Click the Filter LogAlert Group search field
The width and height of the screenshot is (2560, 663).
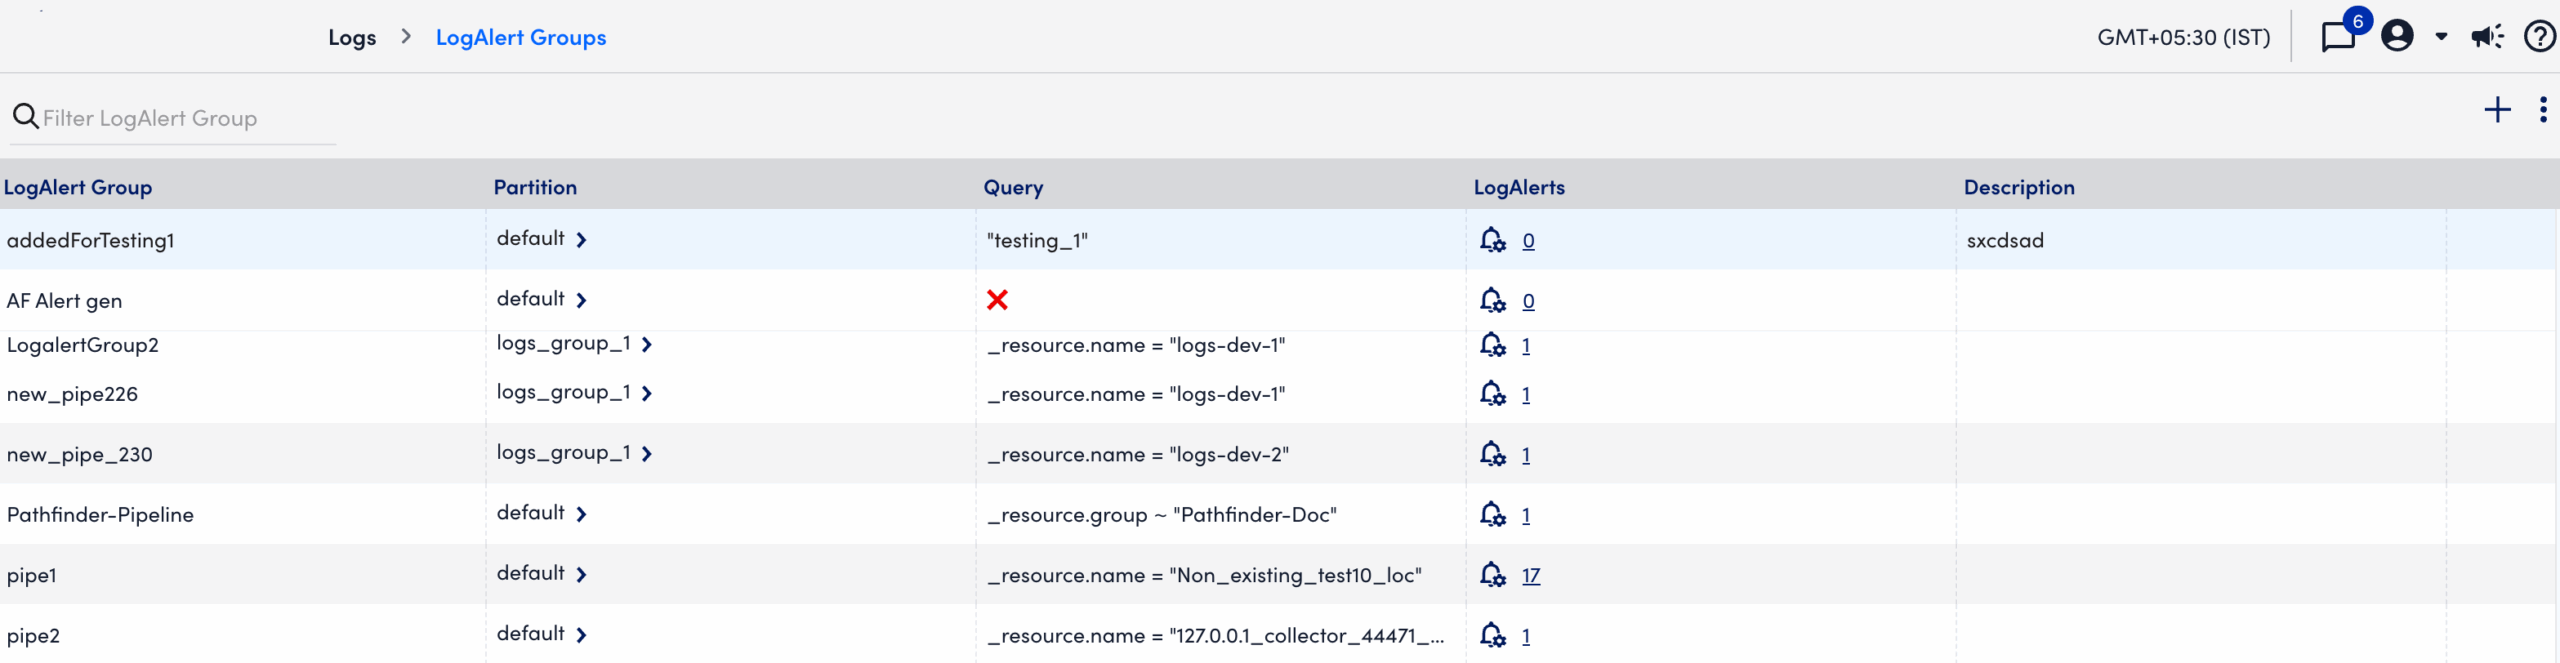click(x=180, y=119)
